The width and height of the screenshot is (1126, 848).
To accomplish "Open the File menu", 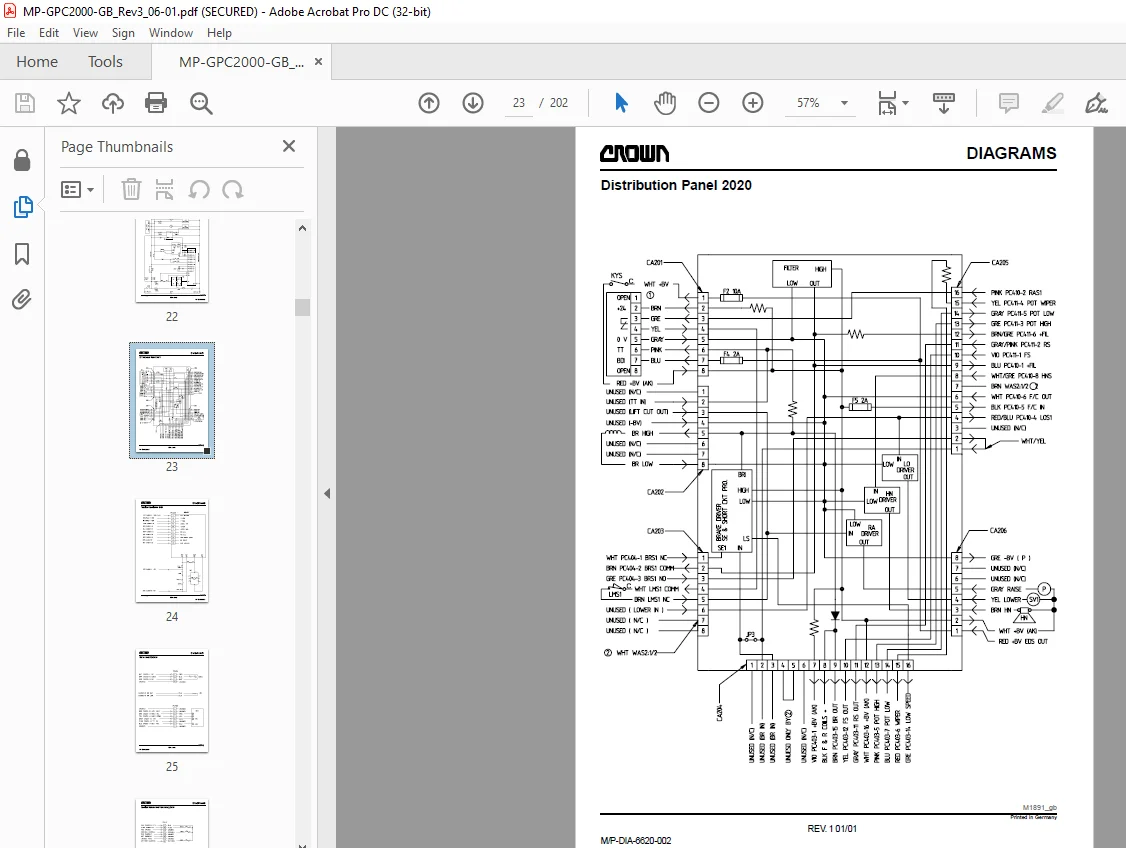I will [x=16, y=33].
